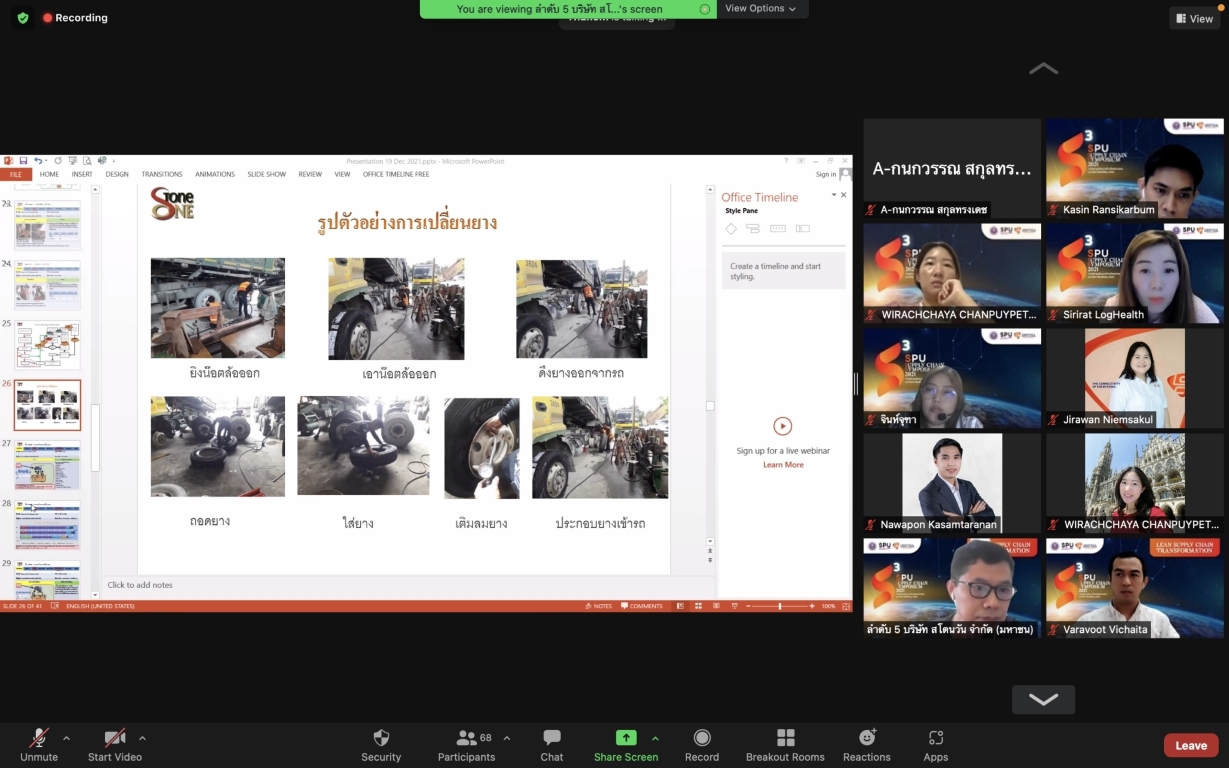Expand the arrow next to Participants

click(x=506, y=738)
